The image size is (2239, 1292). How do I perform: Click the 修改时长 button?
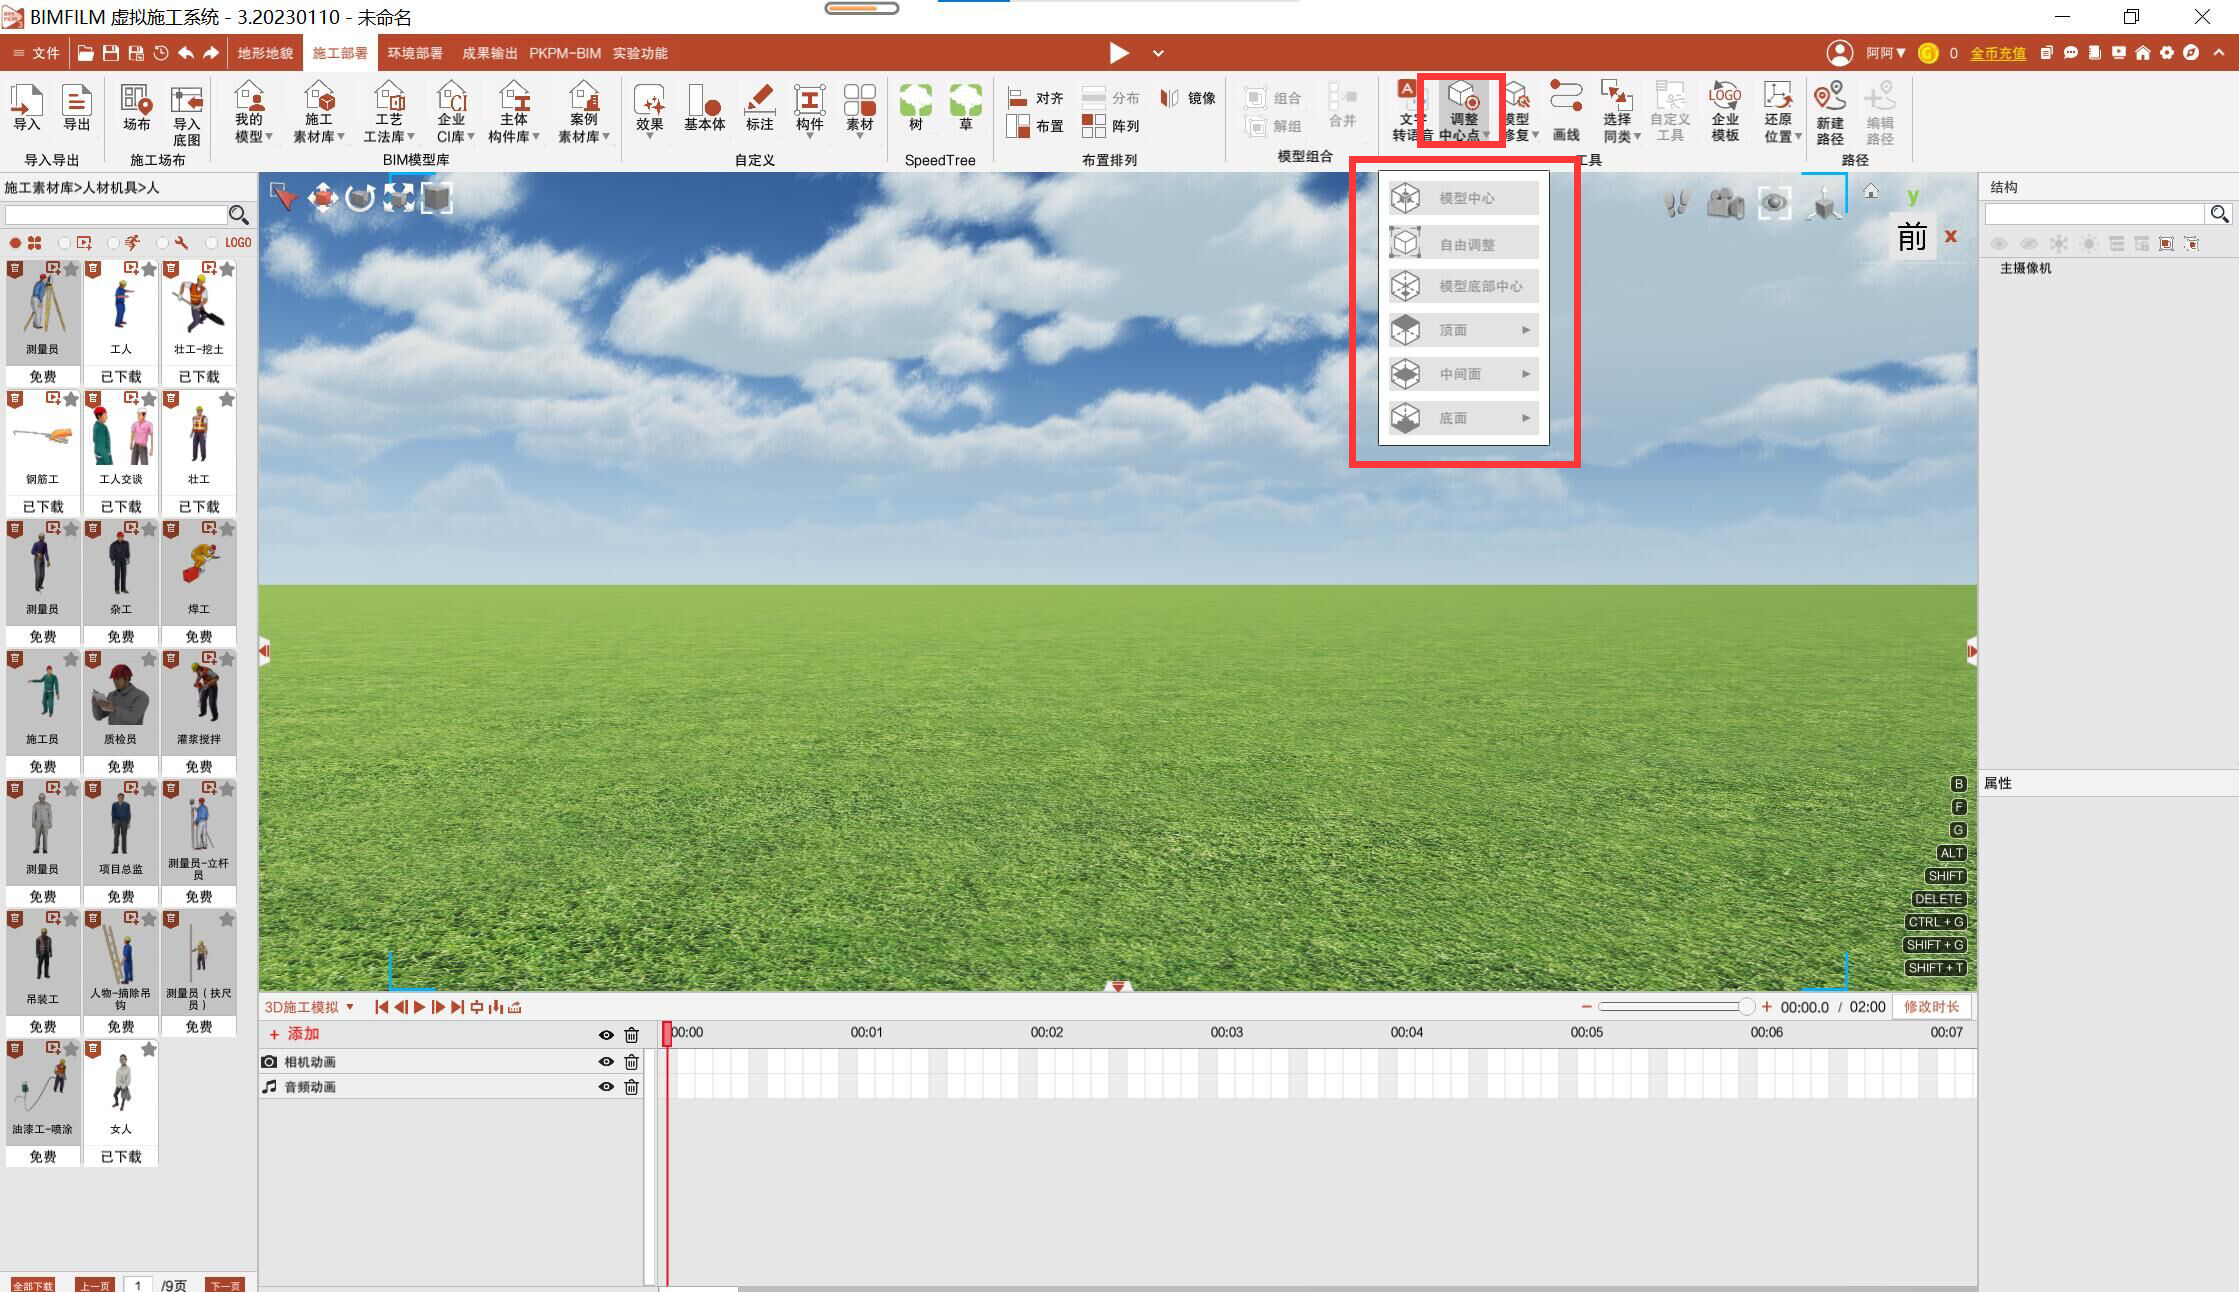[1930, 1006]
